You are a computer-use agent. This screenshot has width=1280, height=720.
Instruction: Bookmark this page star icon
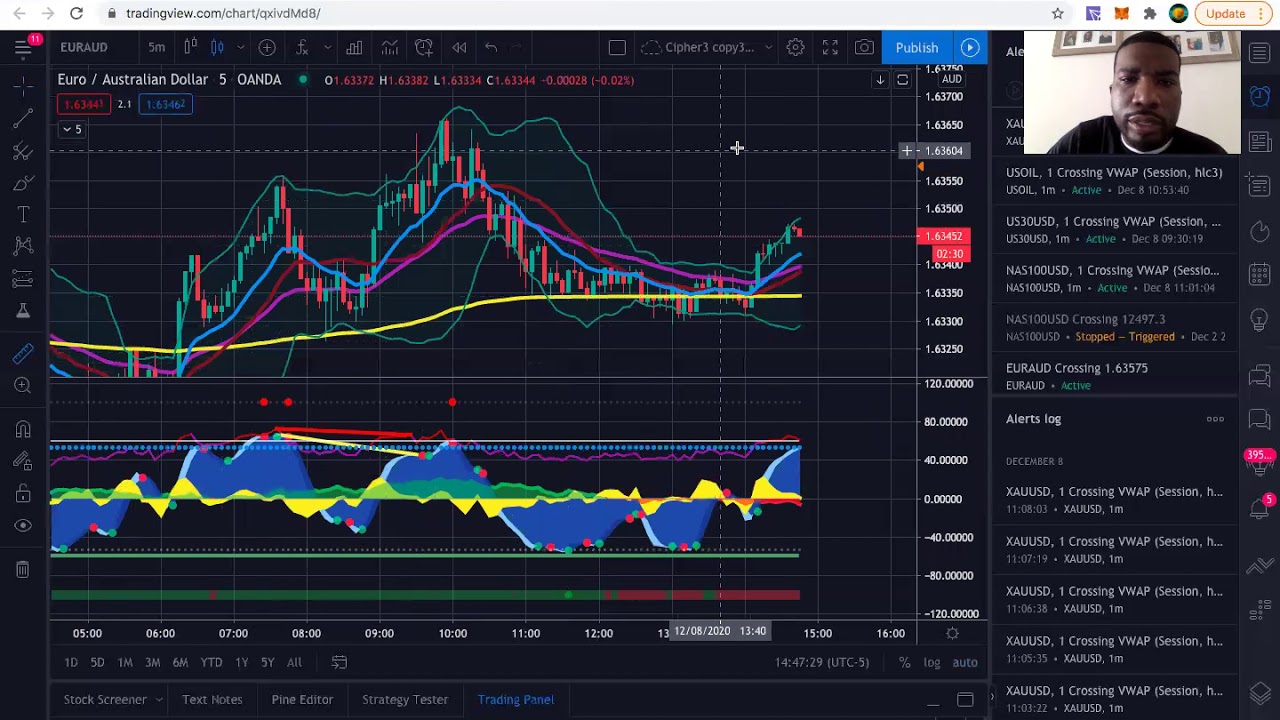tap(1057, 13)
